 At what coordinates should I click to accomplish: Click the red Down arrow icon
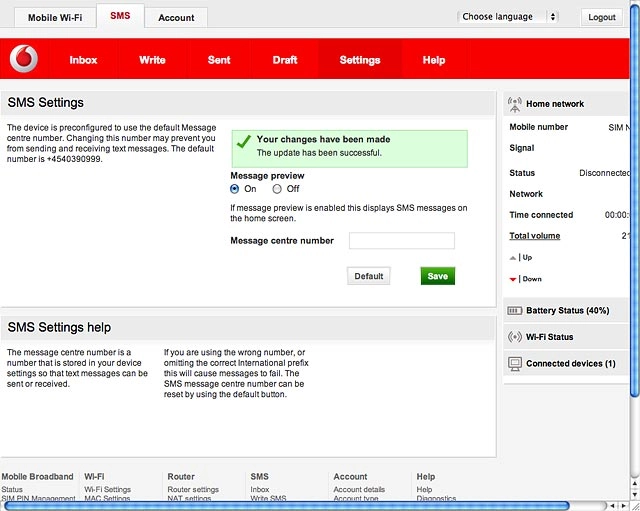[x=513, y=280]
